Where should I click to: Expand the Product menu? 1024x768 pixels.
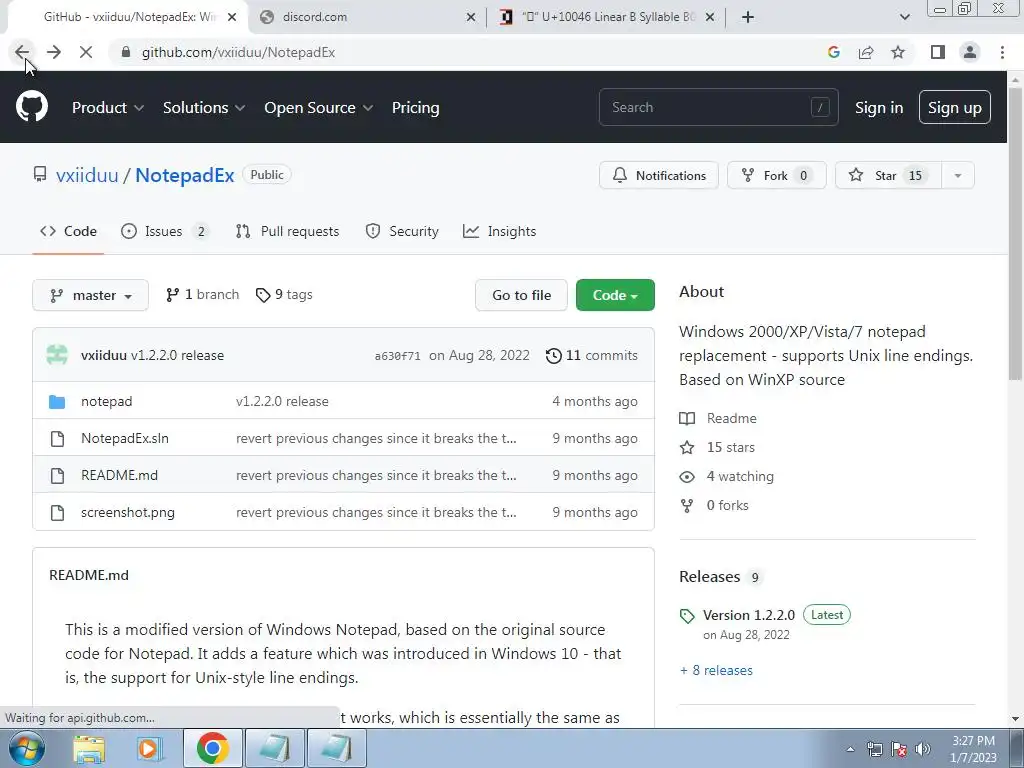108,107
